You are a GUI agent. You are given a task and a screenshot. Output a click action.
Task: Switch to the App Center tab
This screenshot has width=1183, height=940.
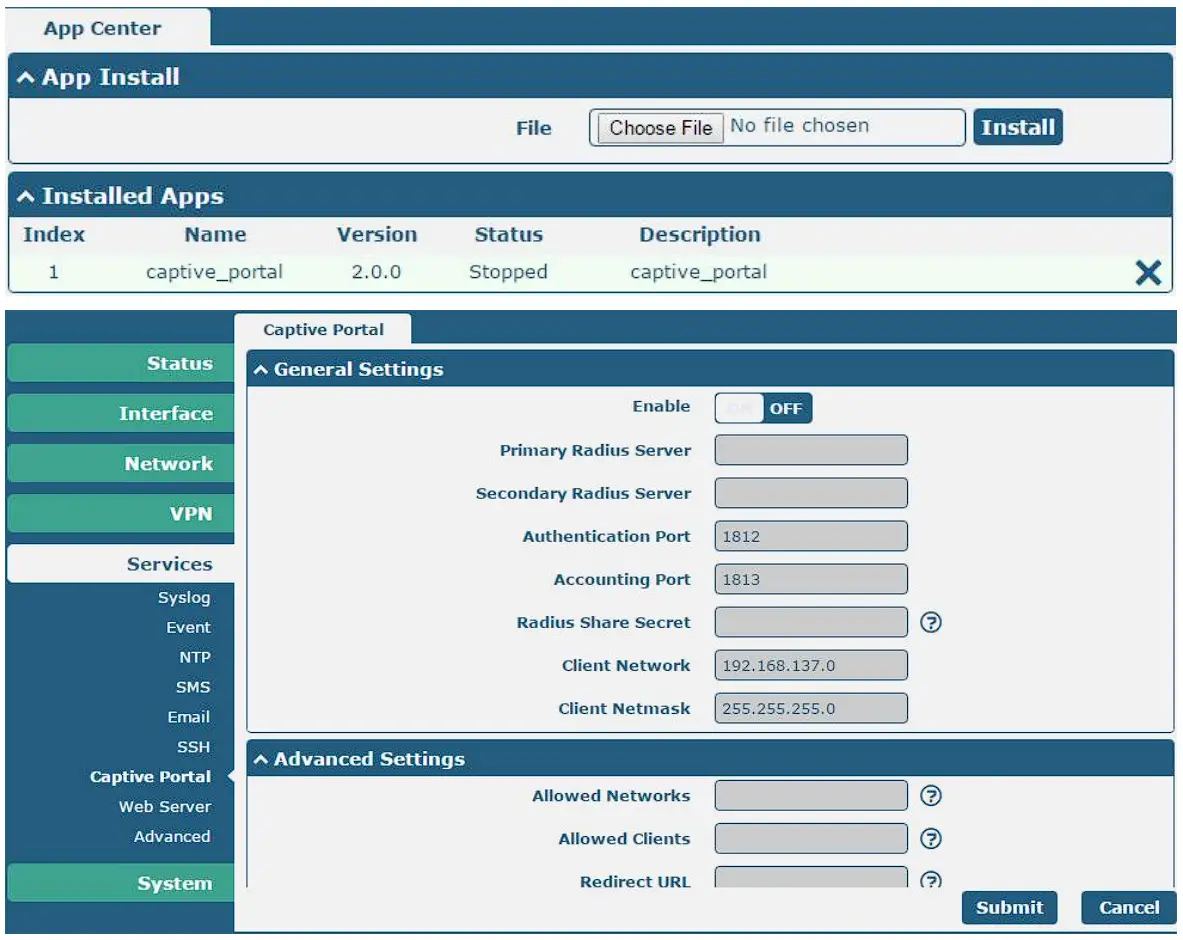(102, 28)
